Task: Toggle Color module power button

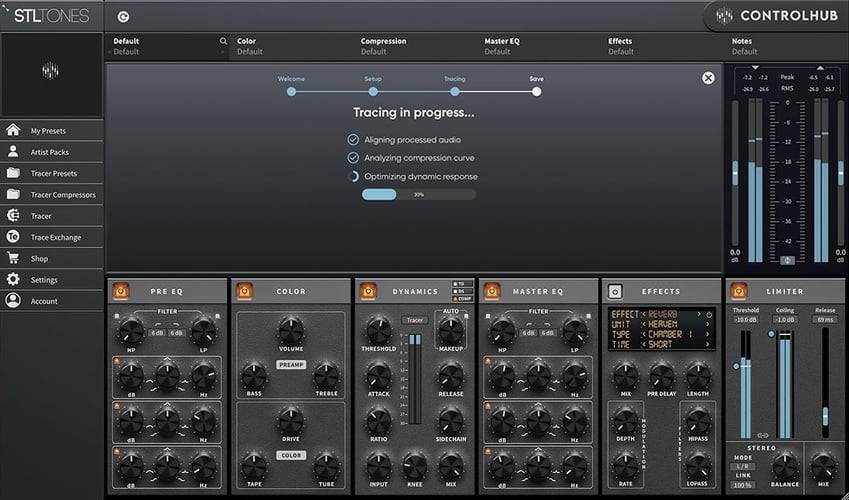Action: pos(244,291)
